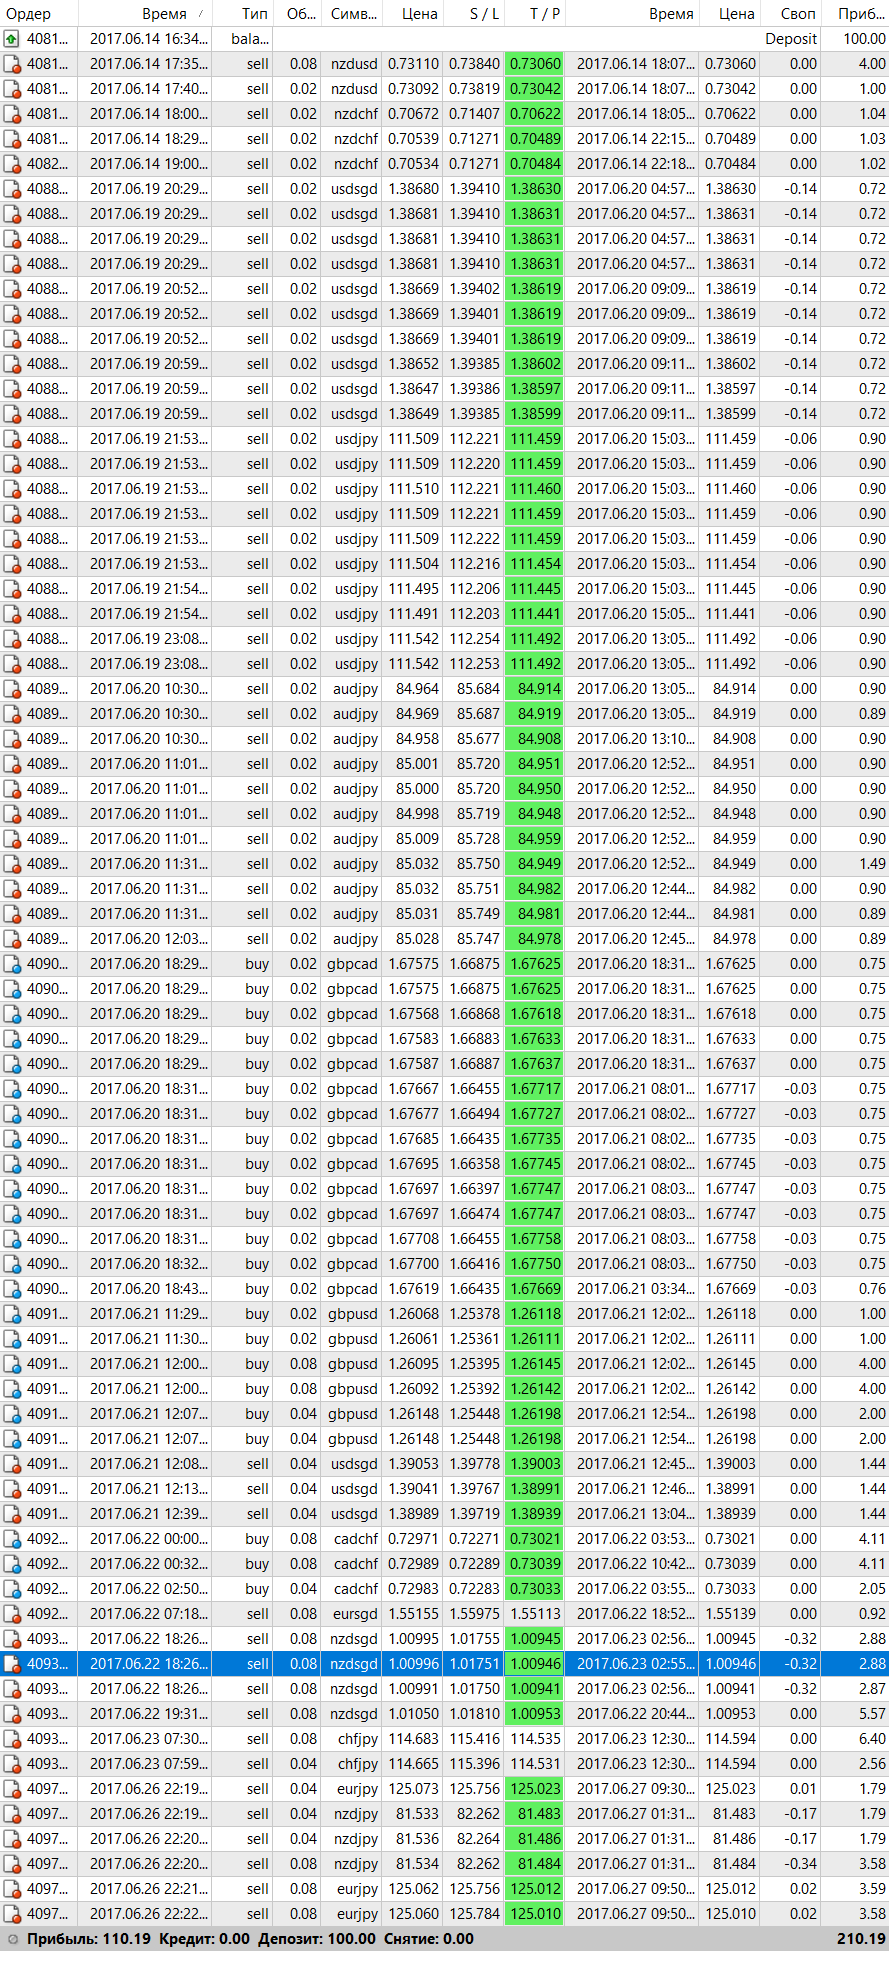
Task: Click the buy order icon of gbpcad 1.67568 row
Action: pos(11,1014)
